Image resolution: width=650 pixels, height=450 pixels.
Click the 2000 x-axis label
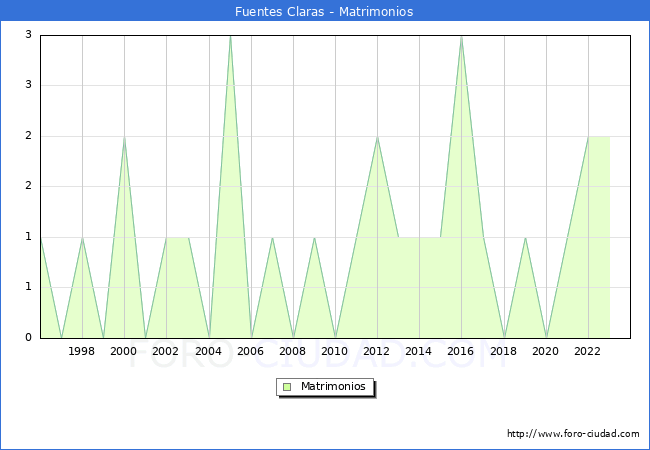[x=124, y=351]
